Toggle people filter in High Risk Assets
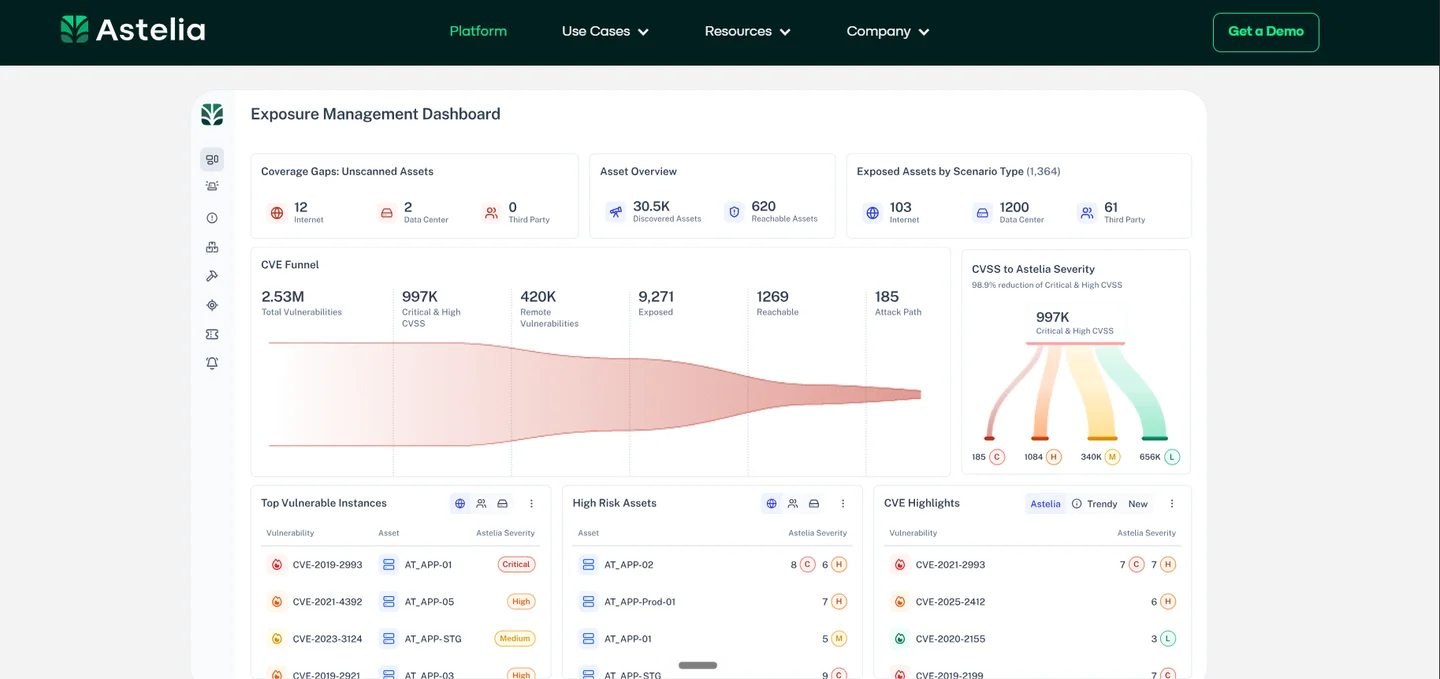 coord(793,504)
